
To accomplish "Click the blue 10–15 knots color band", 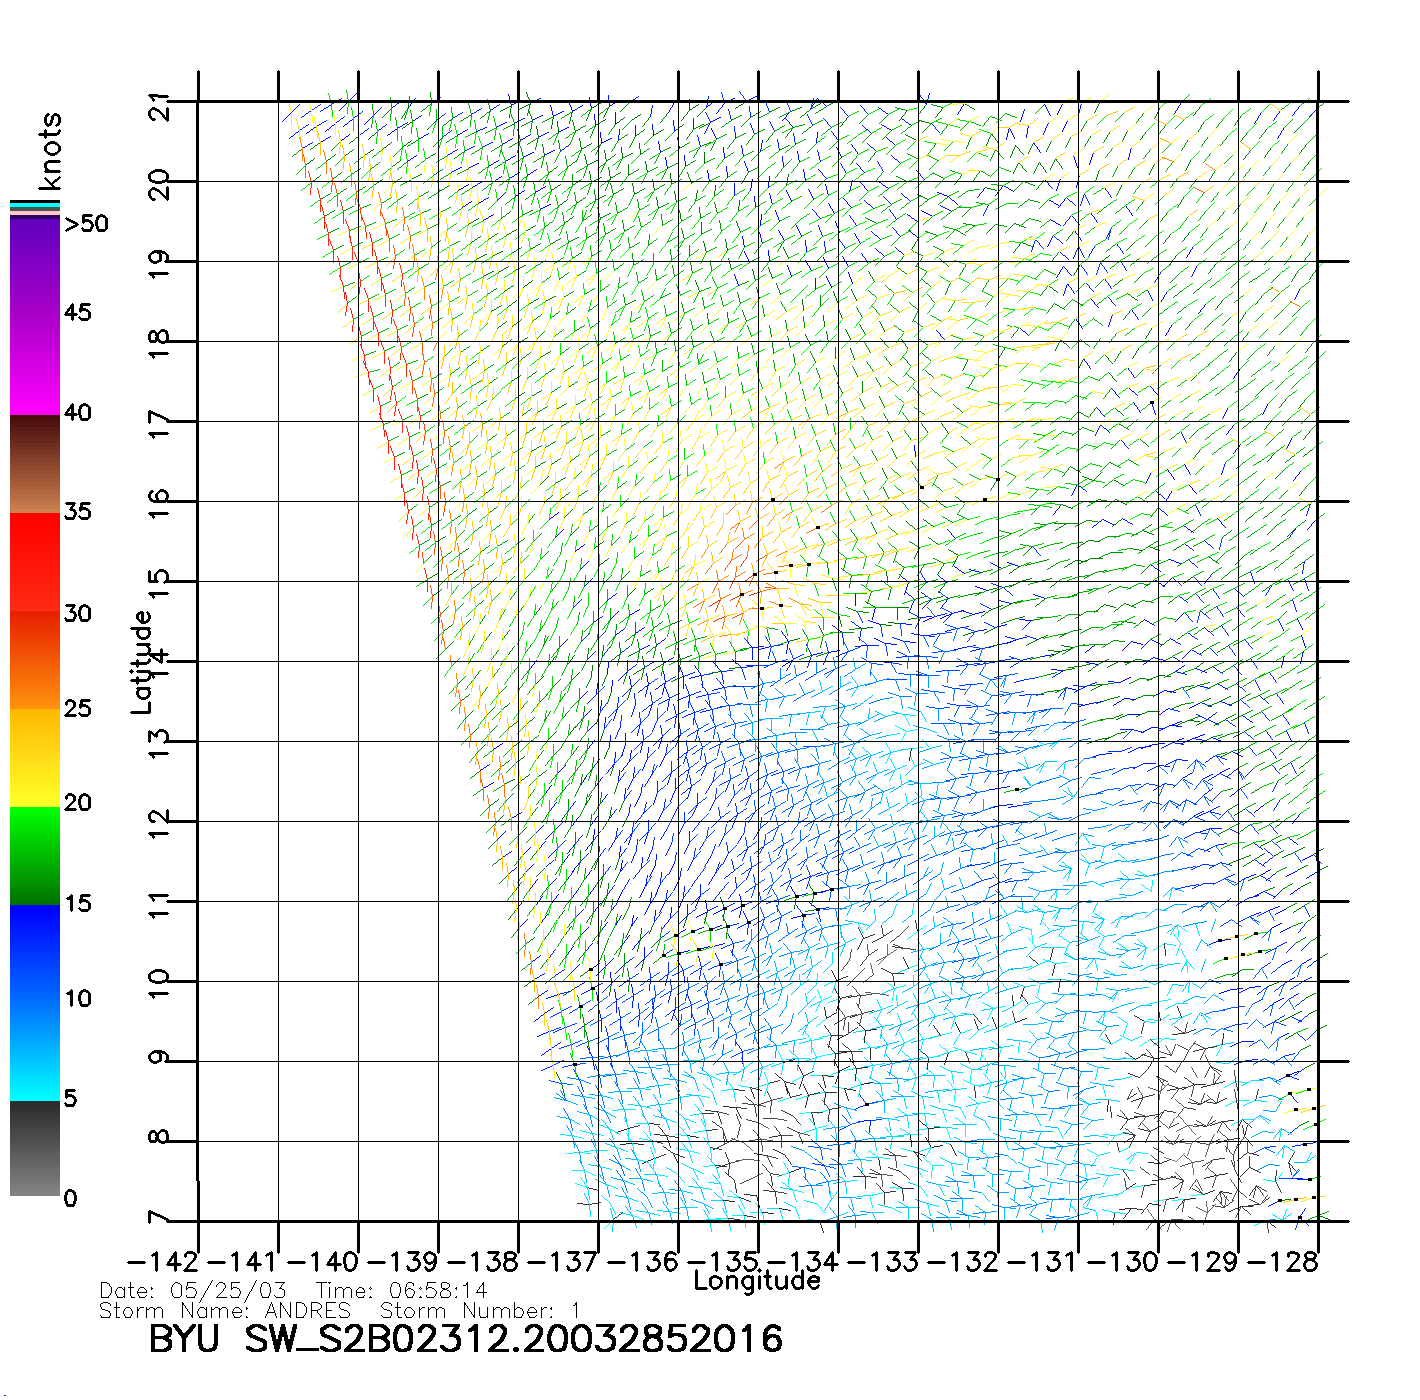I will [35, 952].
